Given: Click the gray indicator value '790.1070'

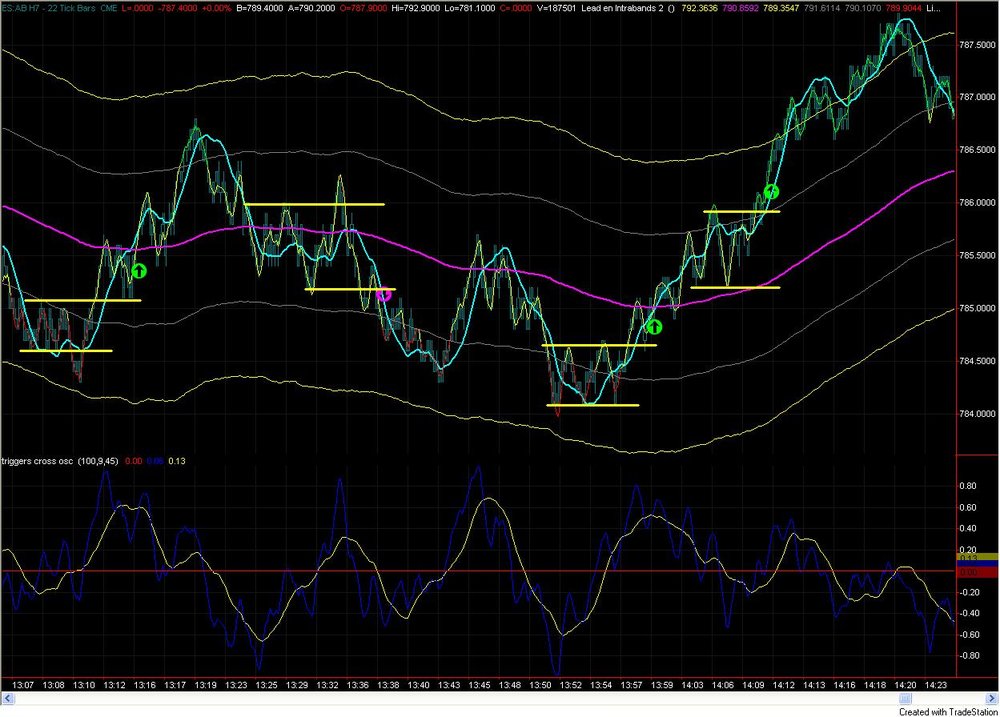Looking at the screenshot, I should pos(863,8).
